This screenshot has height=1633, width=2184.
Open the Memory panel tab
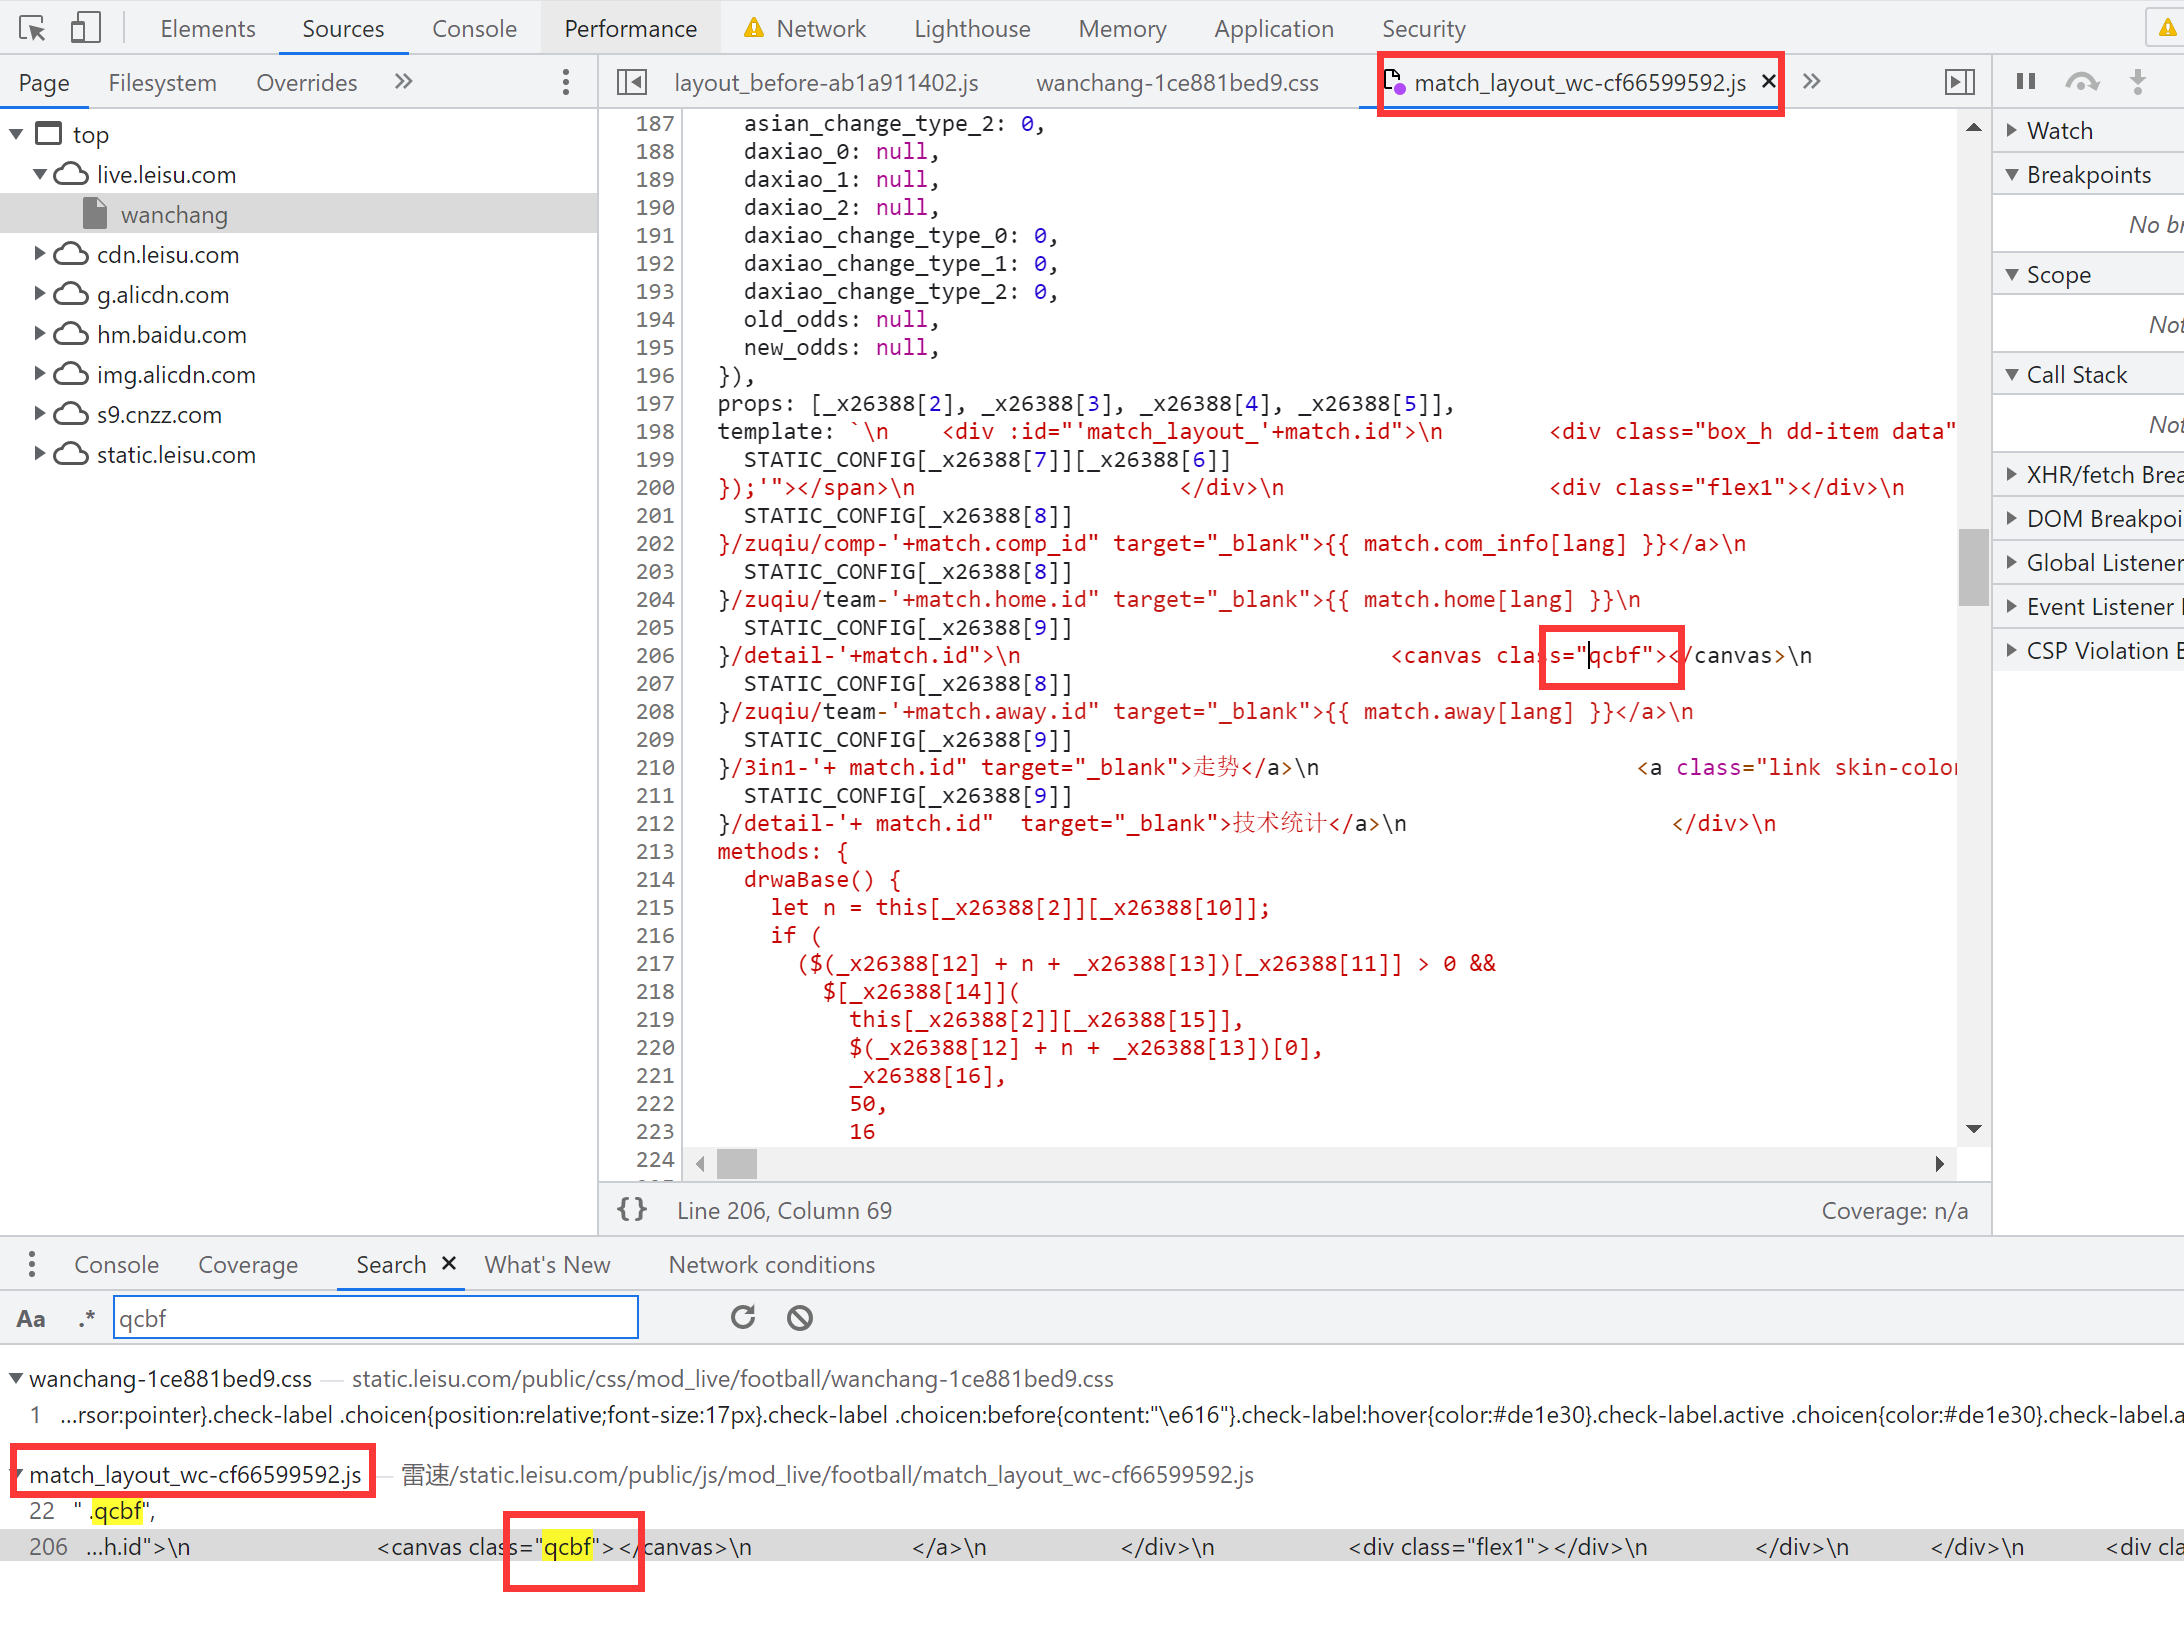pos(1122,29)
